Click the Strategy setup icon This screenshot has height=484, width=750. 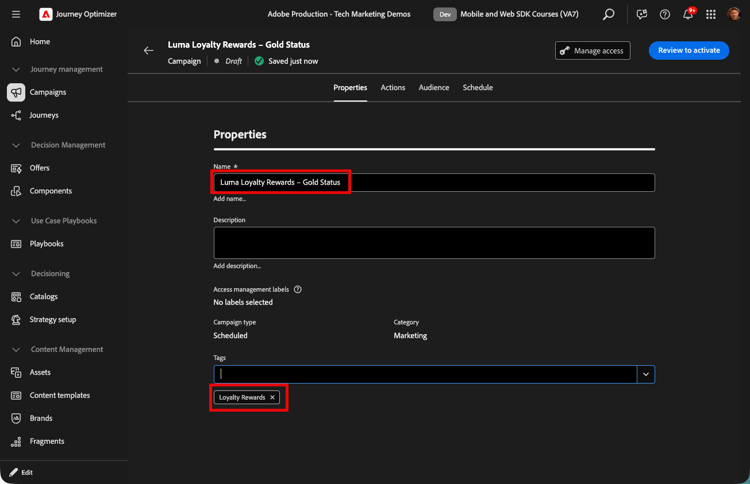tap(16, 319)
